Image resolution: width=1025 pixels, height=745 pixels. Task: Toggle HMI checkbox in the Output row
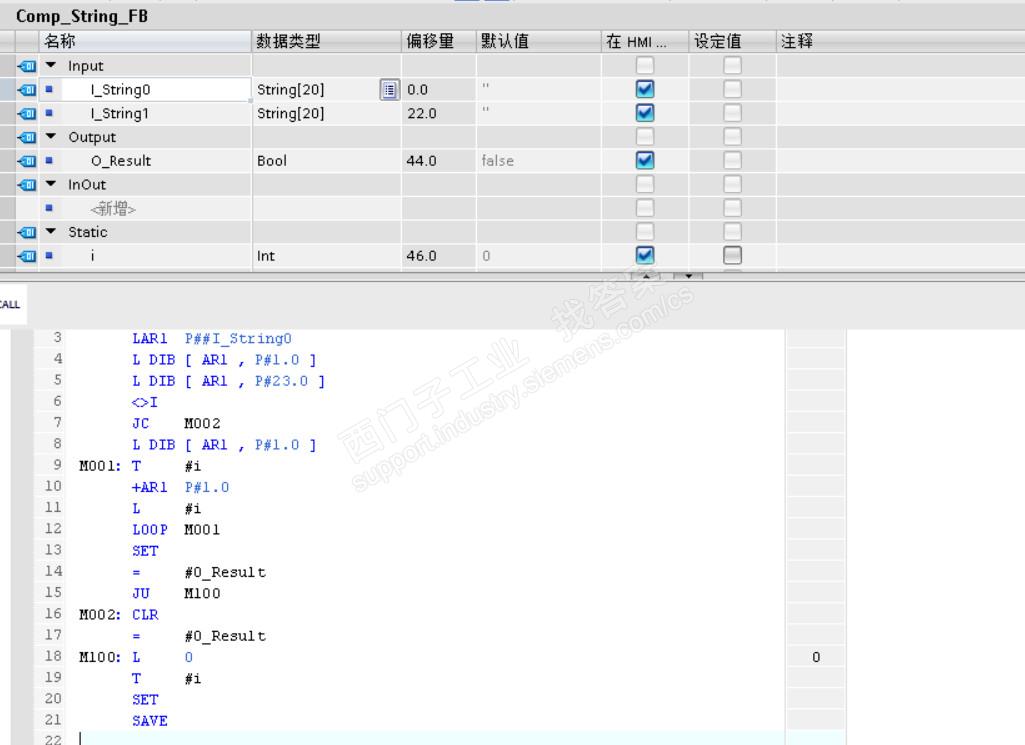point(645,137)
